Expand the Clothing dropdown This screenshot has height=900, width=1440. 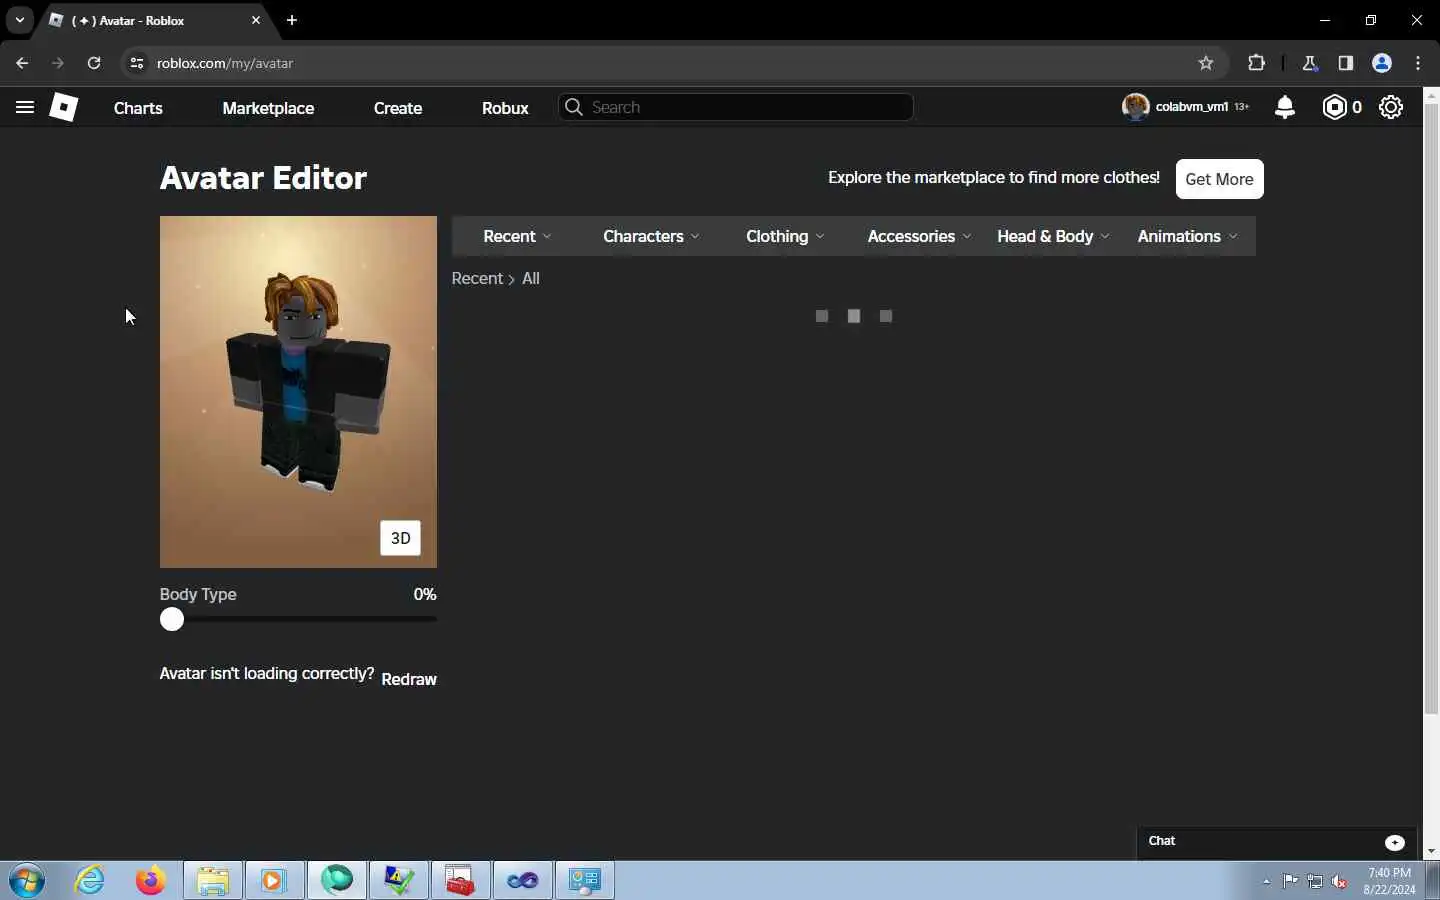point(785,236)
